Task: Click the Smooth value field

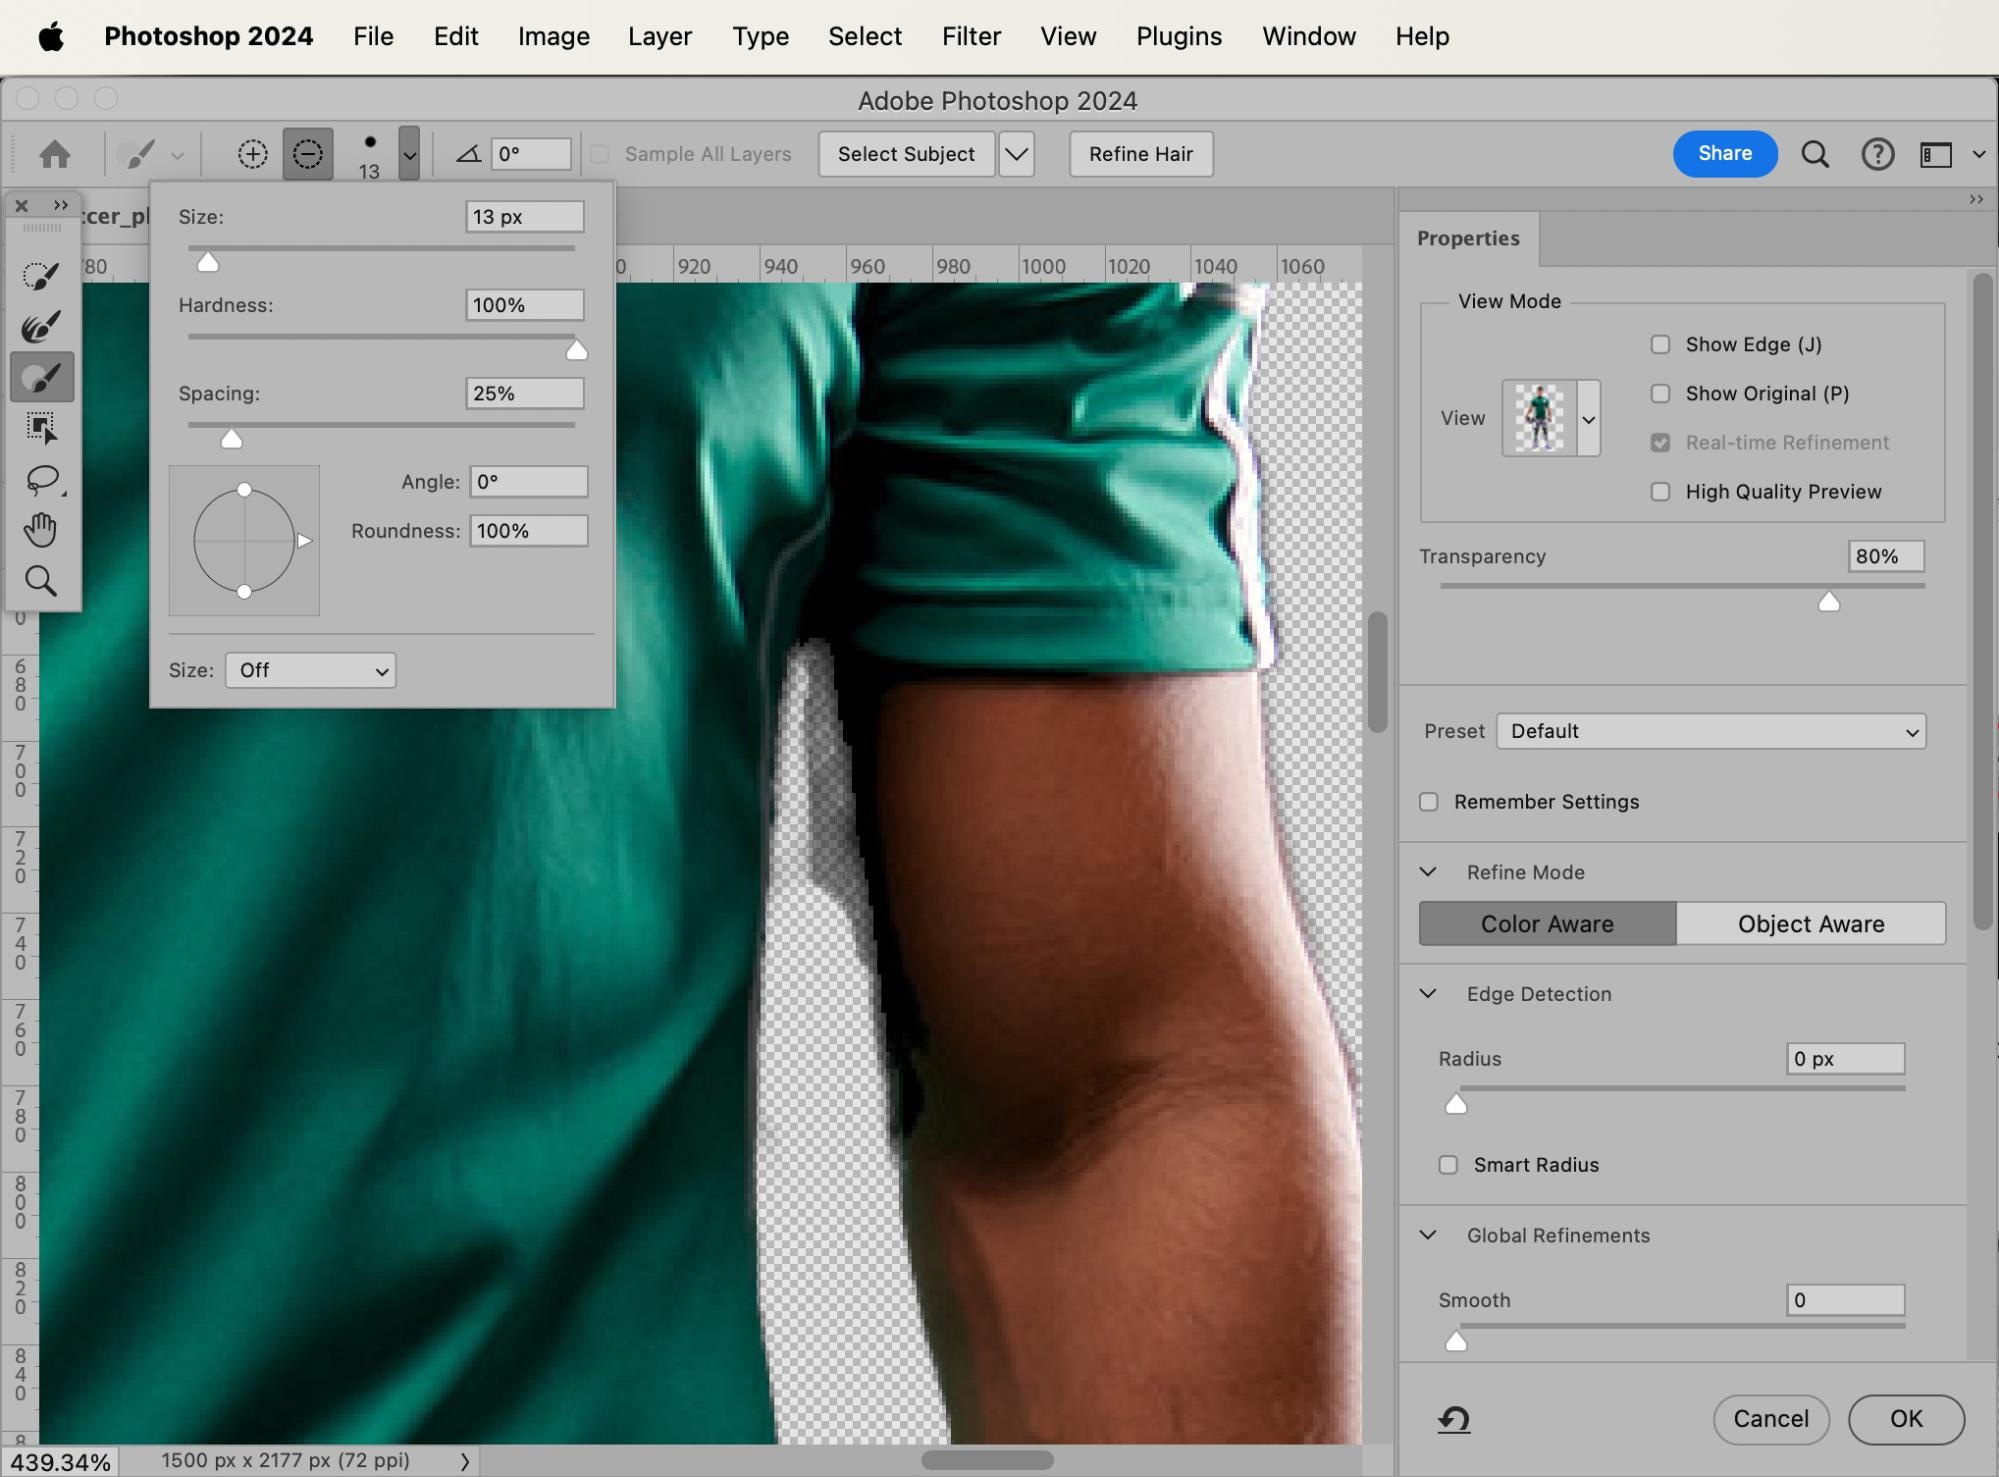Action: pyautogui.click(x=1845, y=1299)
